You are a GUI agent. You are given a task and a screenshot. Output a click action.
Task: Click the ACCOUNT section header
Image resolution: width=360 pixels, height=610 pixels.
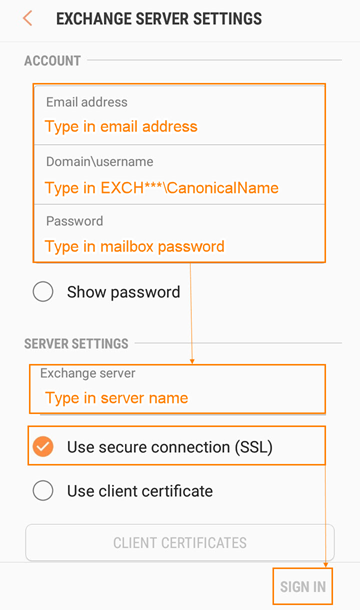[x=53, y=61]
